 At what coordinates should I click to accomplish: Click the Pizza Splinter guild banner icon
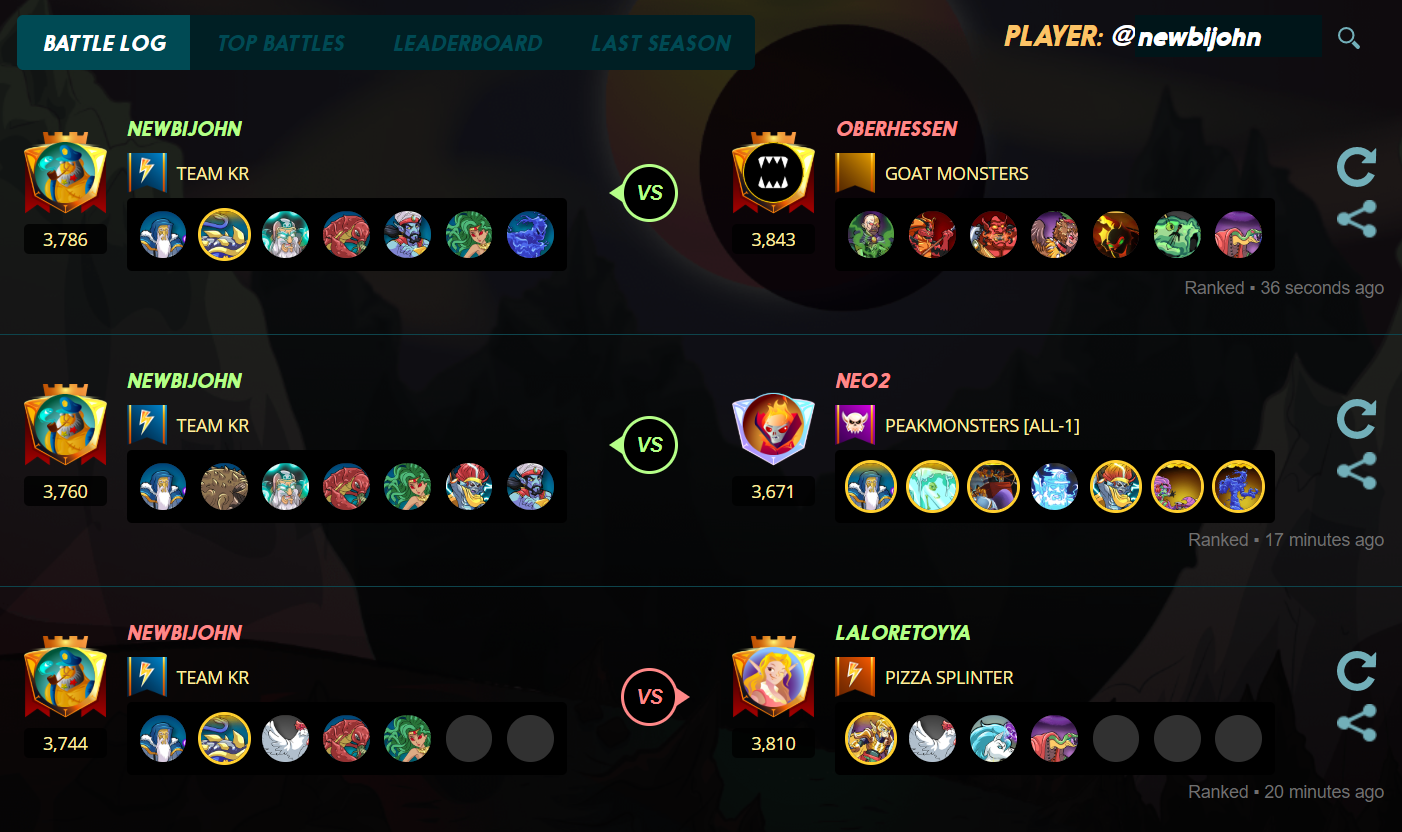[855, 677]
